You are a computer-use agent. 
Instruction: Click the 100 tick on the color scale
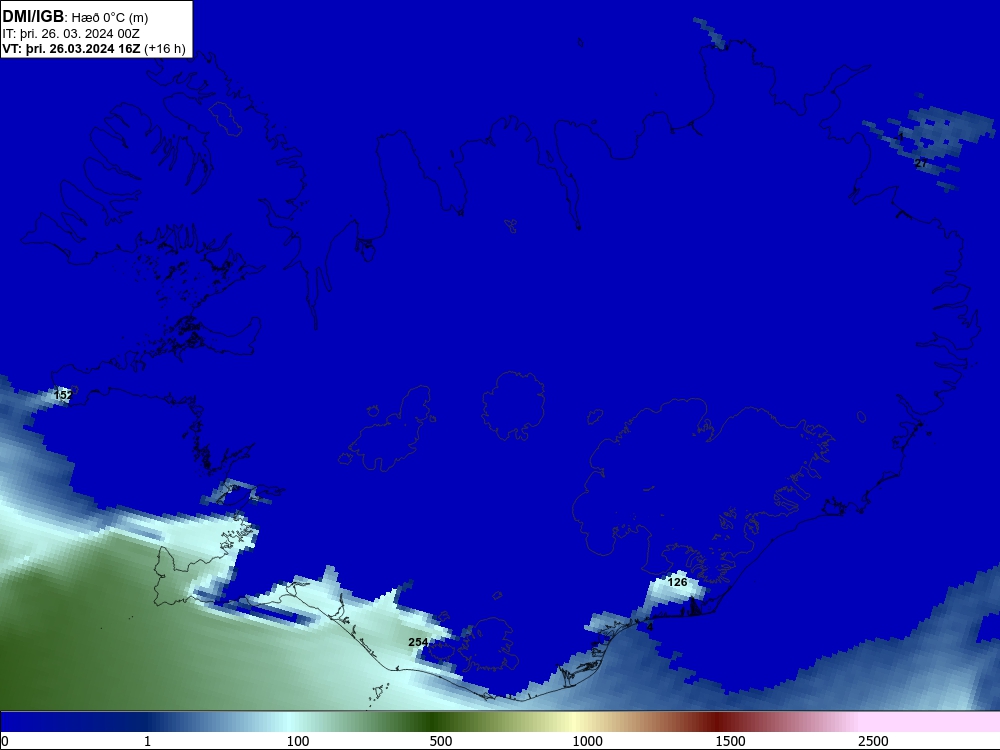[298, 741]
